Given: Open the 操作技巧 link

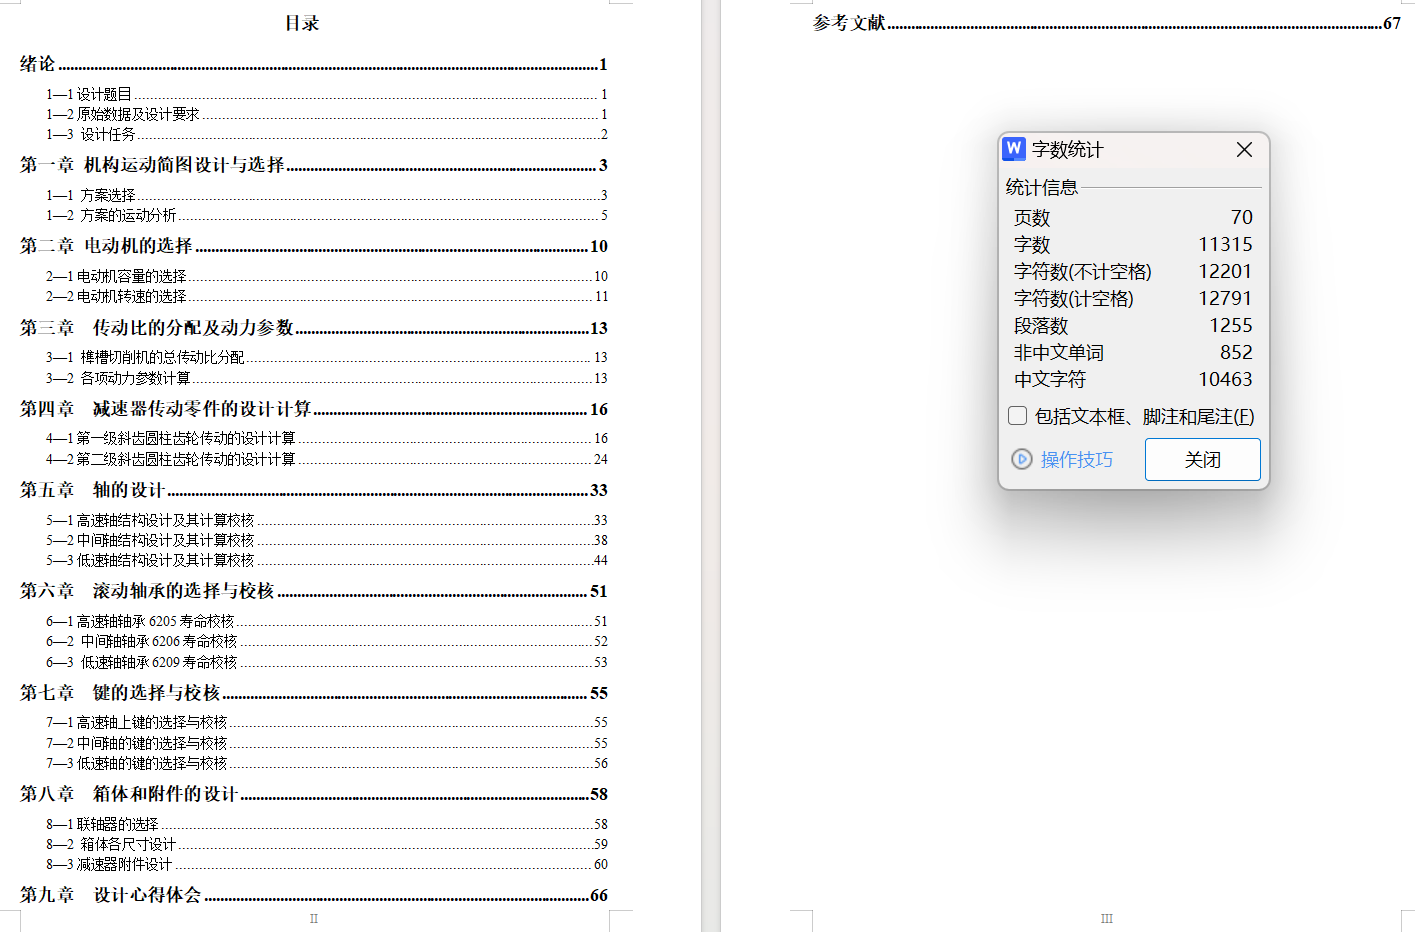Looking at the screenshot, I should click(1076, 459).
